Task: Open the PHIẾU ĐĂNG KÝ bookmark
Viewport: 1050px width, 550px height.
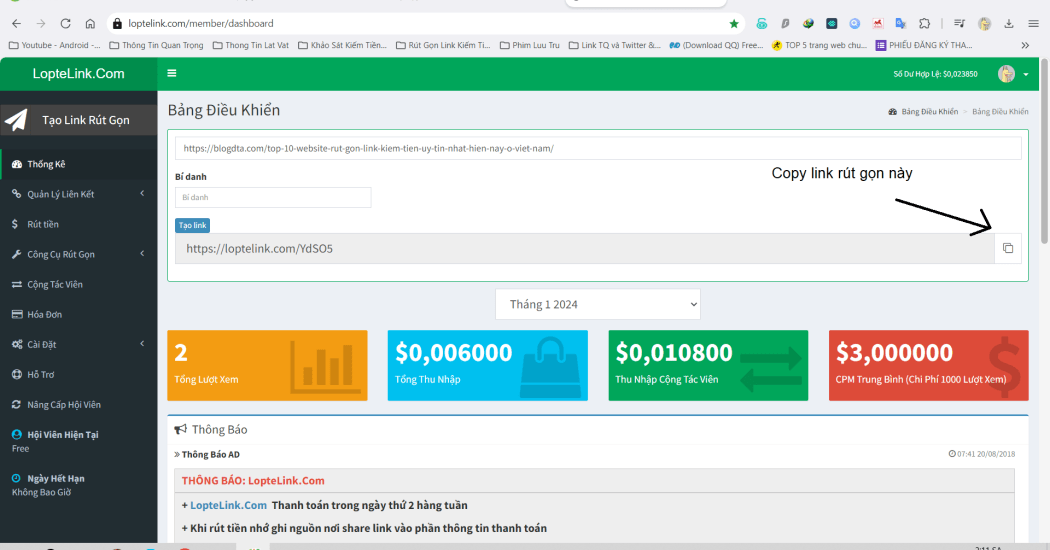Action: coord(924,46)
